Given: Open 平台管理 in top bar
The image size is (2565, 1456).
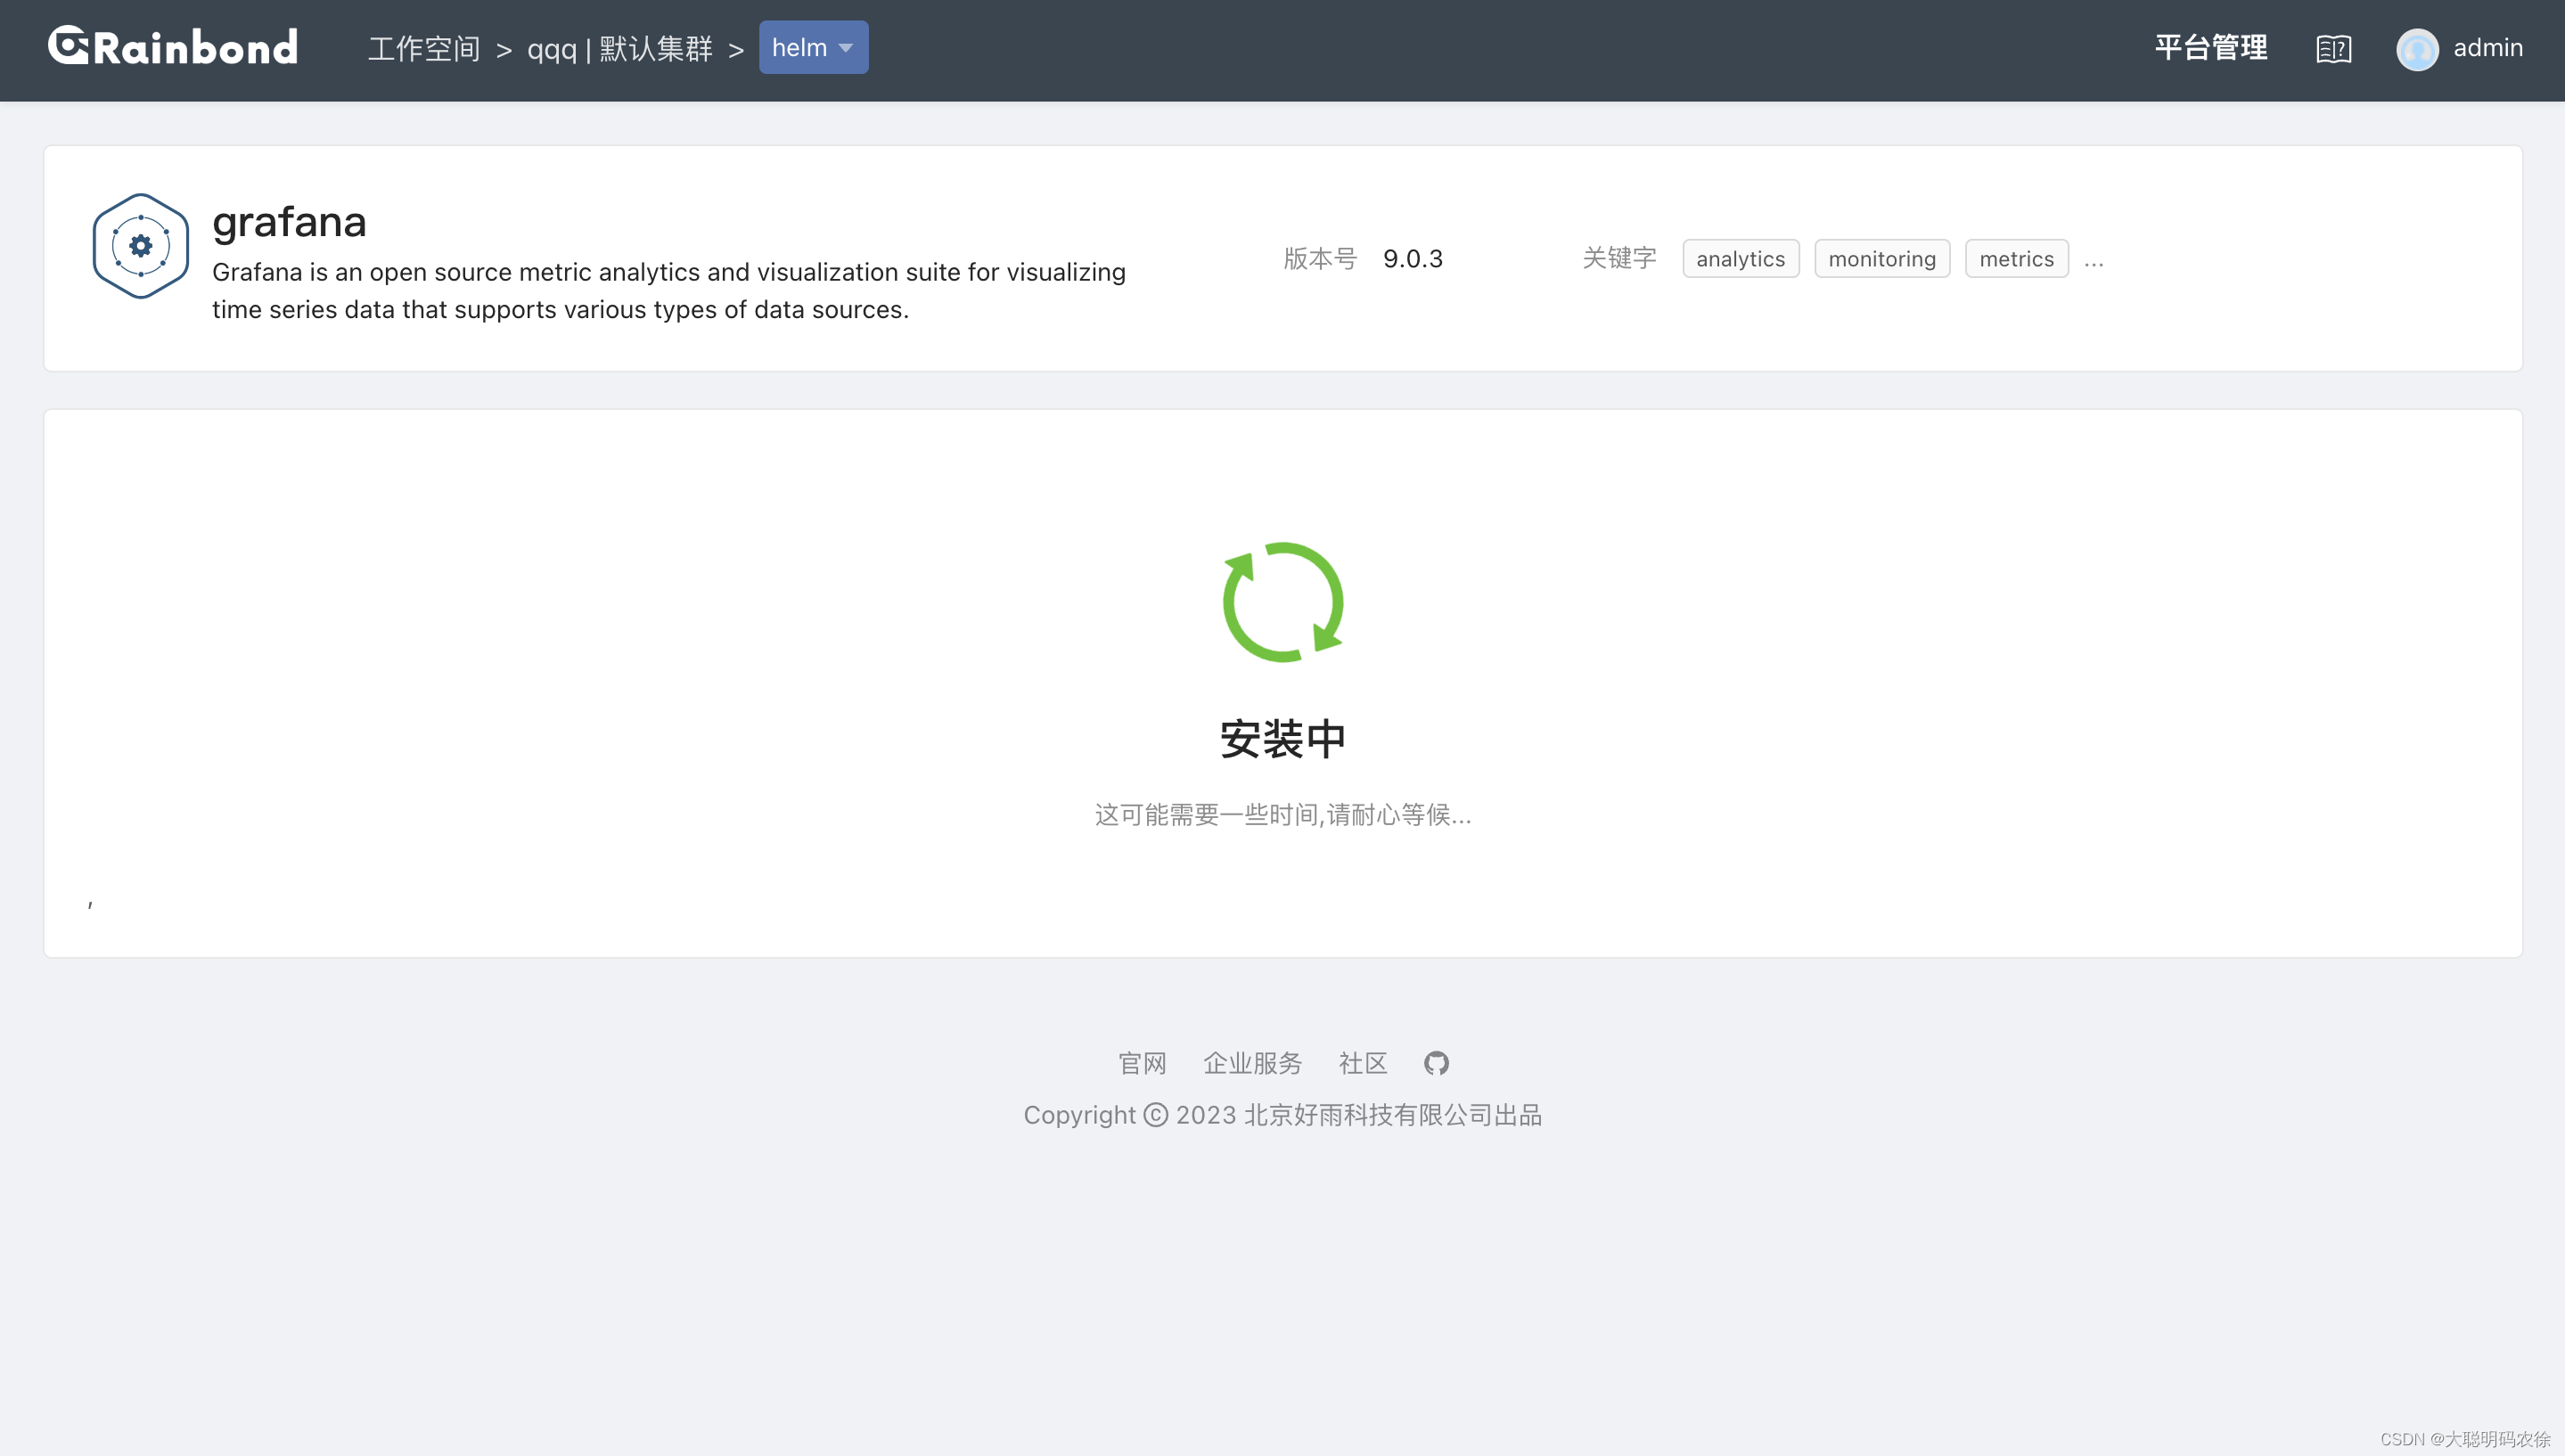Looking at the screenshot, I should click(2210, 48).
